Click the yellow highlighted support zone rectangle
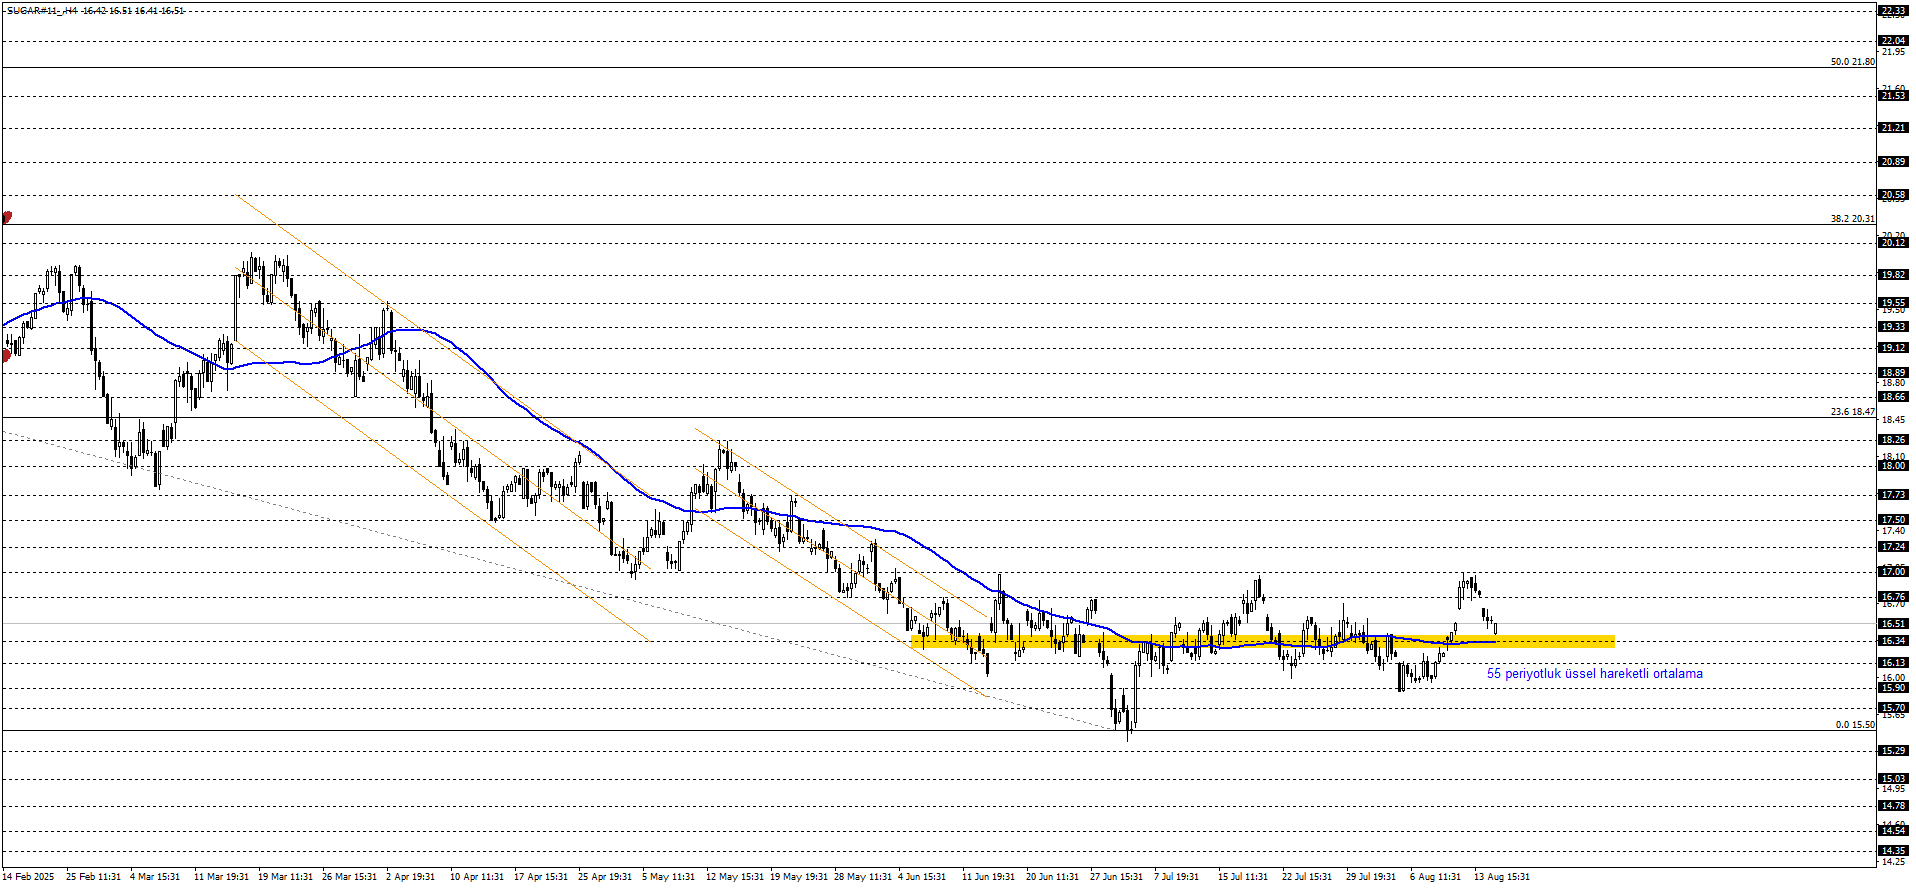This screenshot has width=1916, height=888. coord(1263,641)
